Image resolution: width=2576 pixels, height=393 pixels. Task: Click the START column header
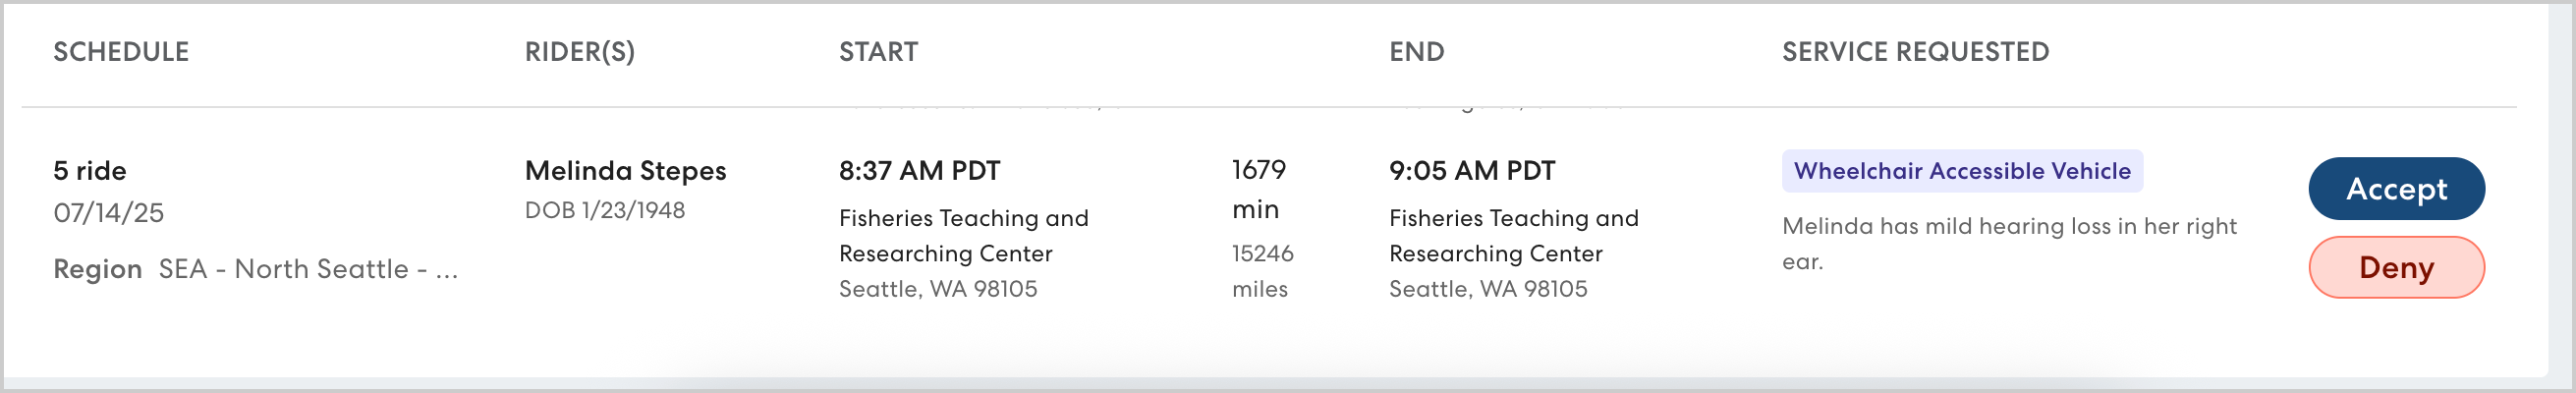click(x=877, y=52)
